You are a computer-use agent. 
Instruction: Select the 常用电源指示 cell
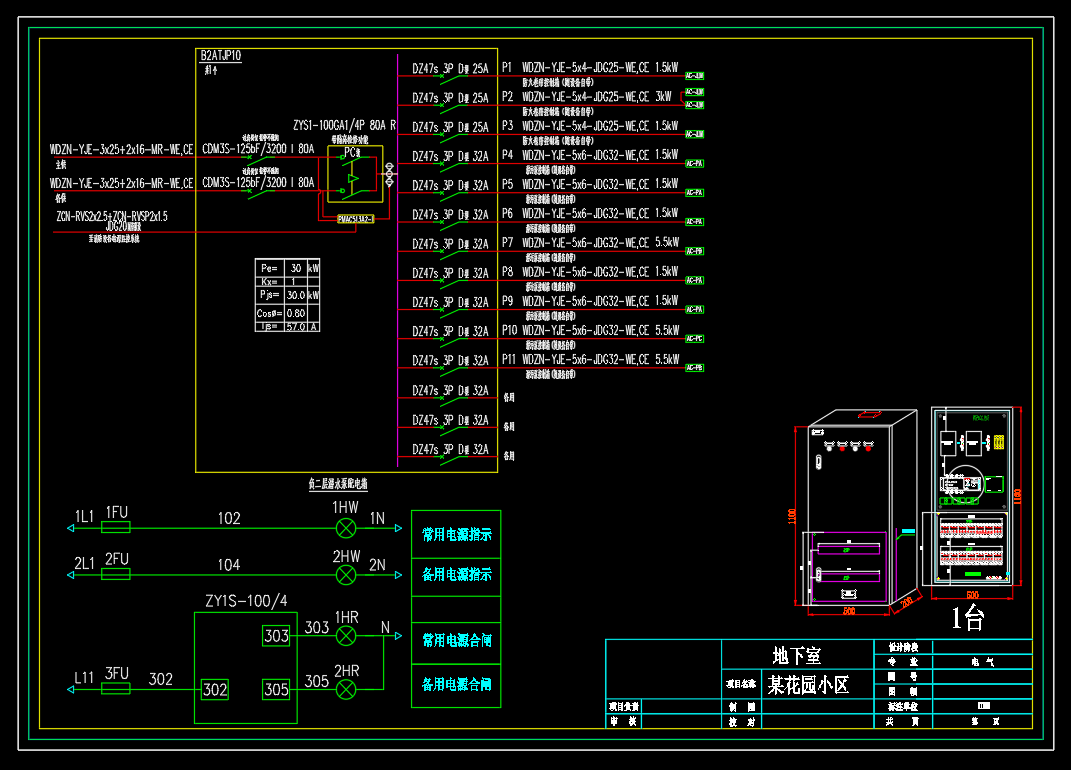pyautogui.click(x=456, y=535)
